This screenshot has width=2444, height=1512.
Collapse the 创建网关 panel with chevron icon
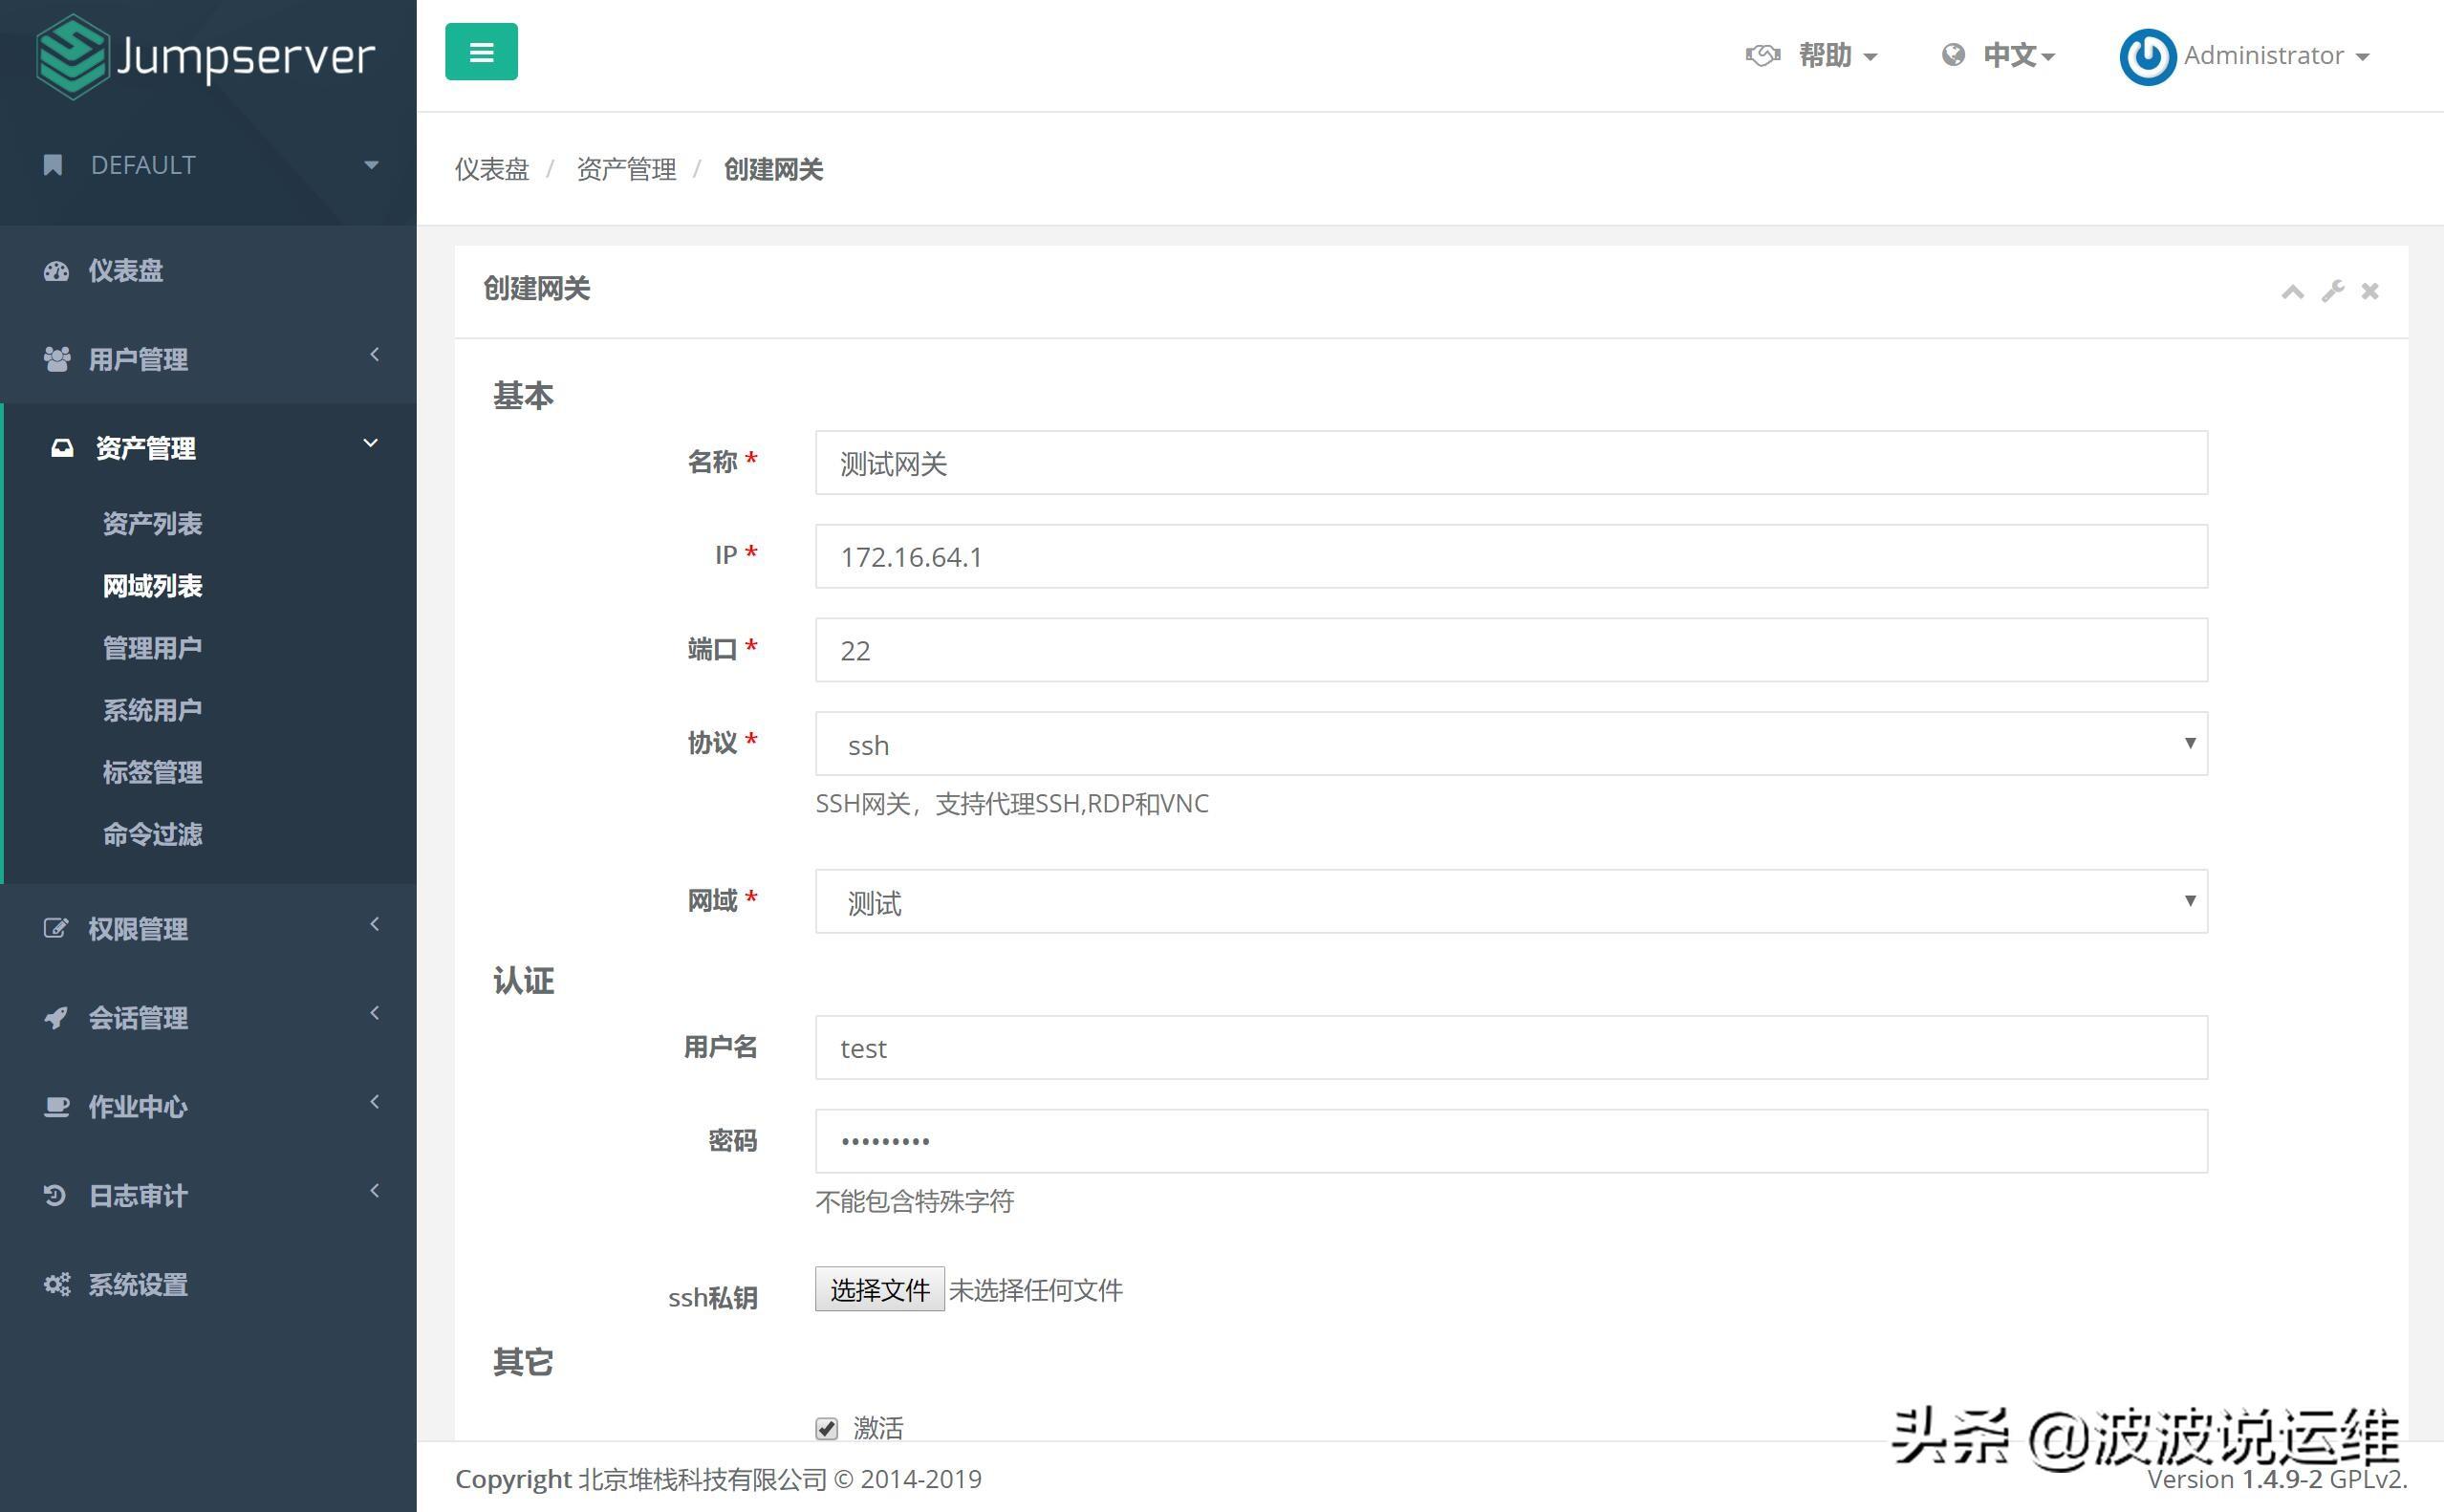click(2292, 292)
